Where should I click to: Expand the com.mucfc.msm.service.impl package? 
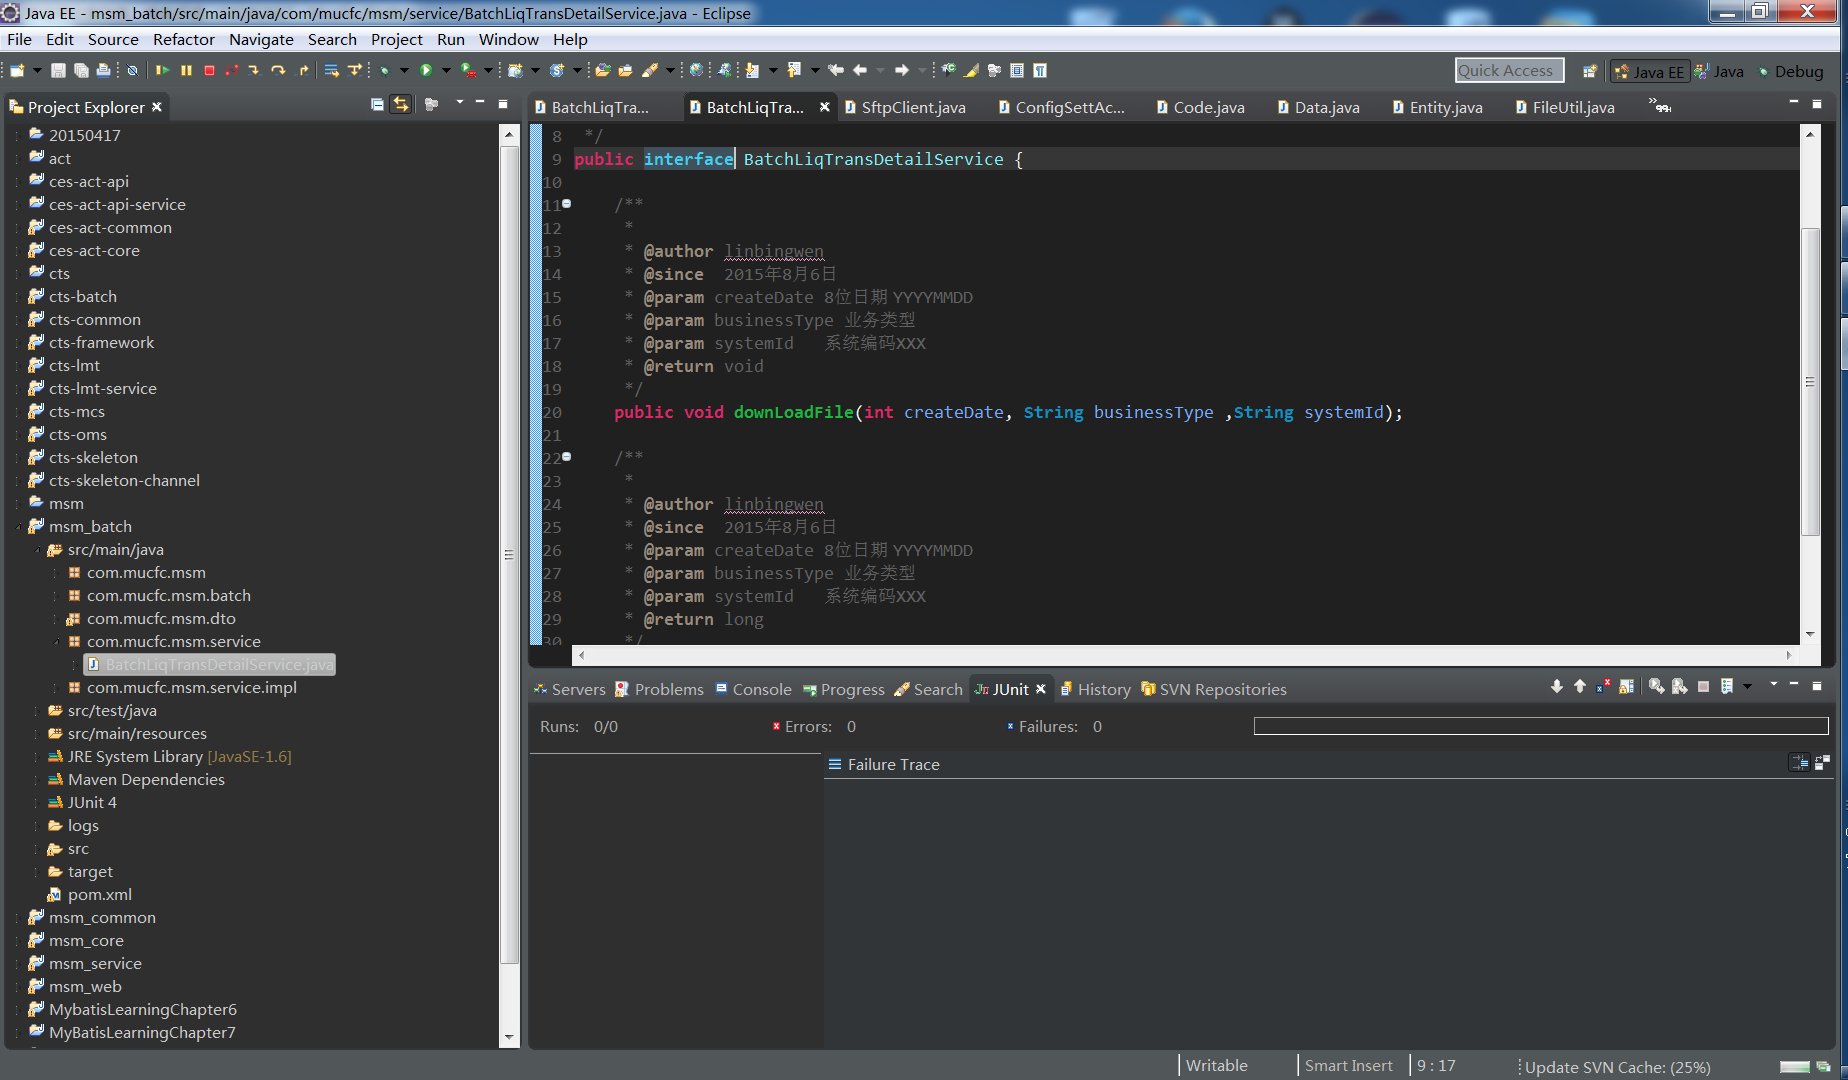[x=56, y=687]
